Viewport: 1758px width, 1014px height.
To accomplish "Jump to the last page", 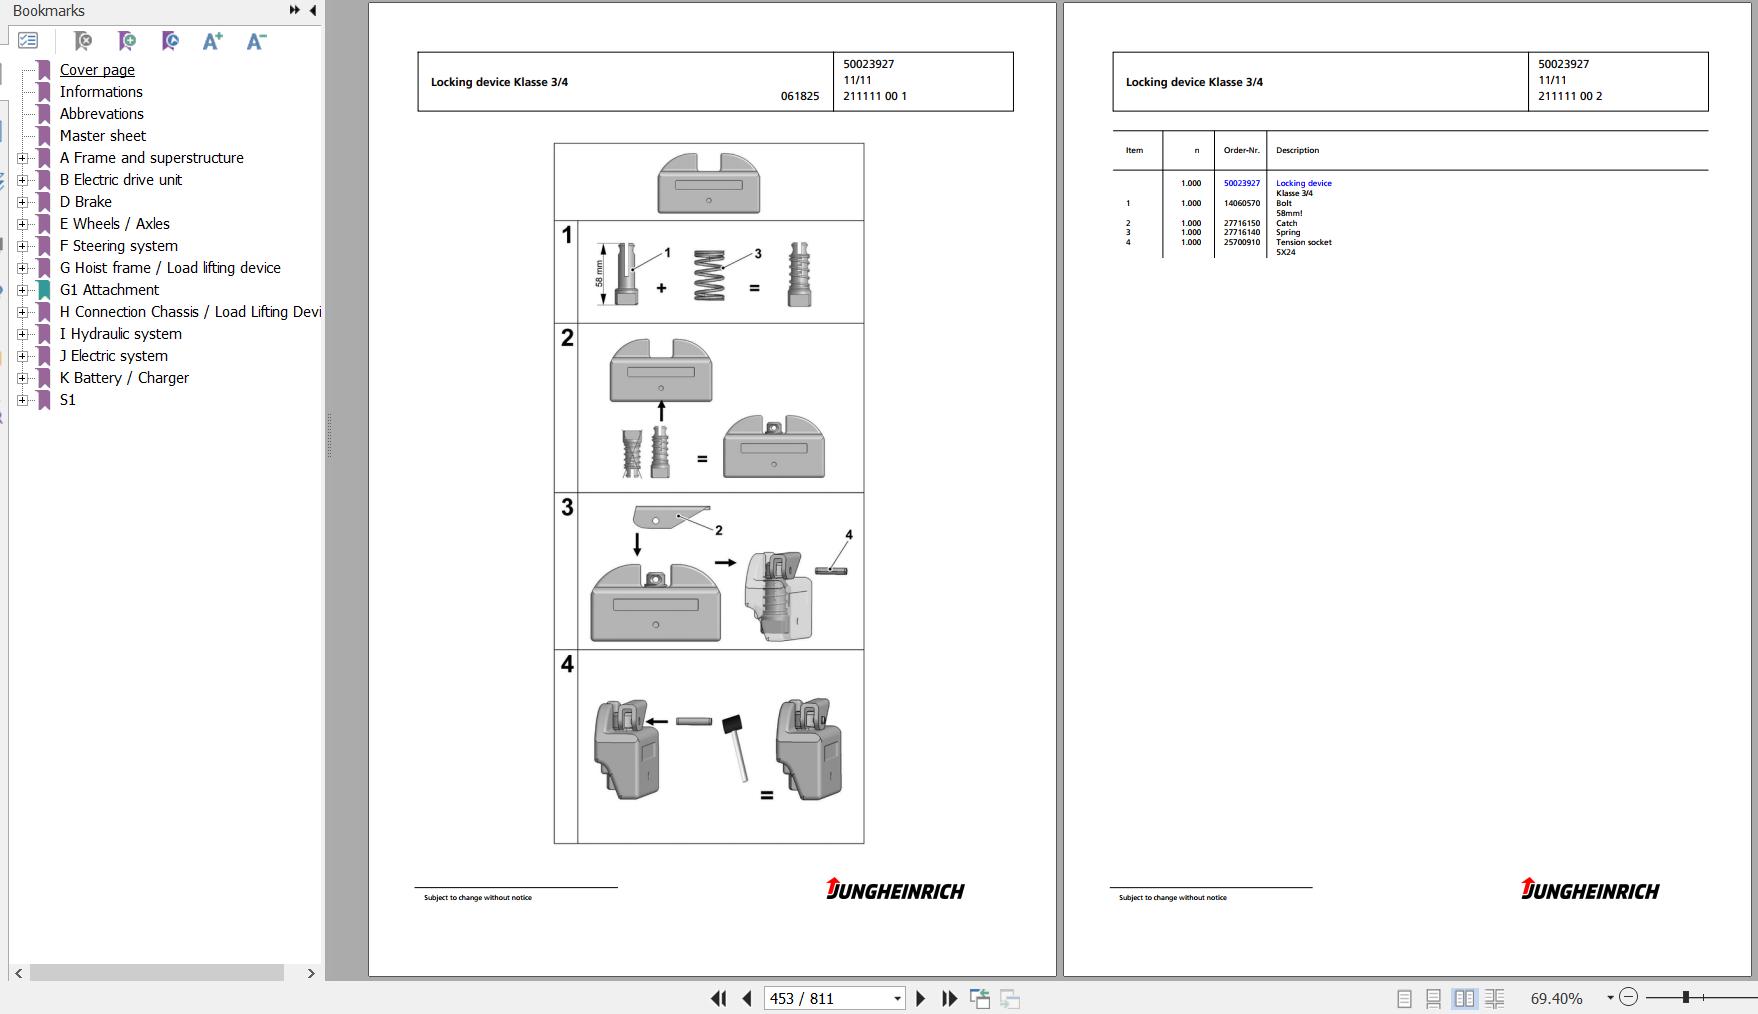I will click(950, 998).
